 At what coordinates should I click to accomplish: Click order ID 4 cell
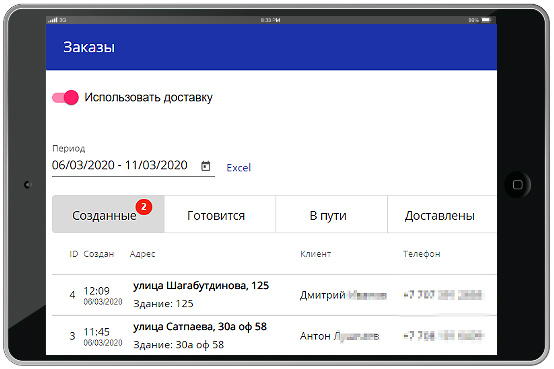click(72, 295)
